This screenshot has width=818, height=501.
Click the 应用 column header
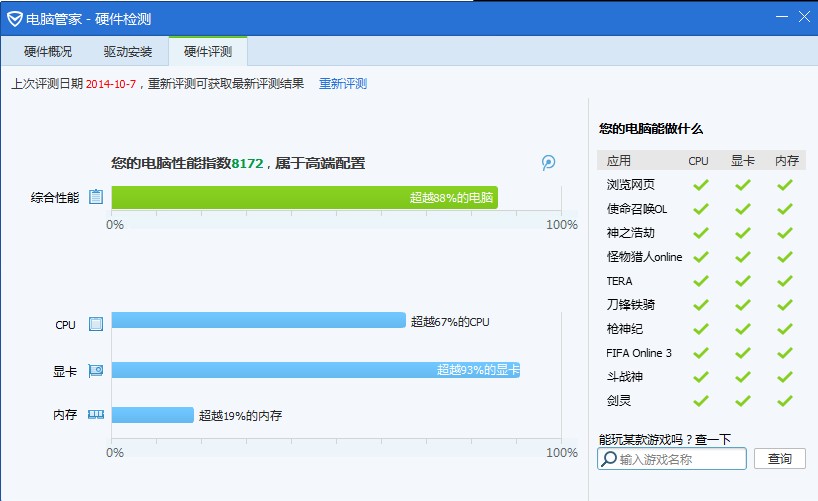click(x=619, y=161)
